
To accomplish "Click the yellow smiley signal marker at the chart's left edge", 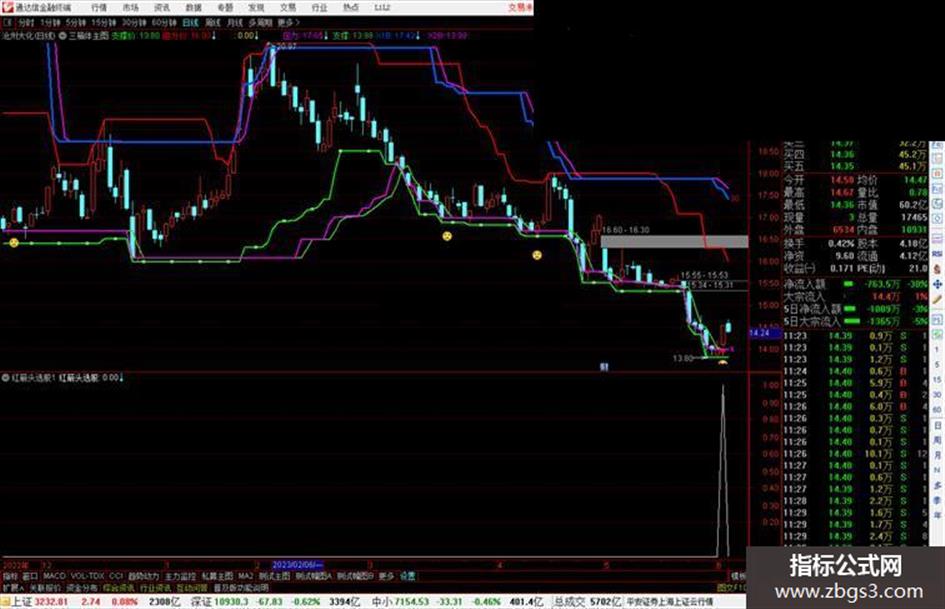I will (x=13, y=242).
